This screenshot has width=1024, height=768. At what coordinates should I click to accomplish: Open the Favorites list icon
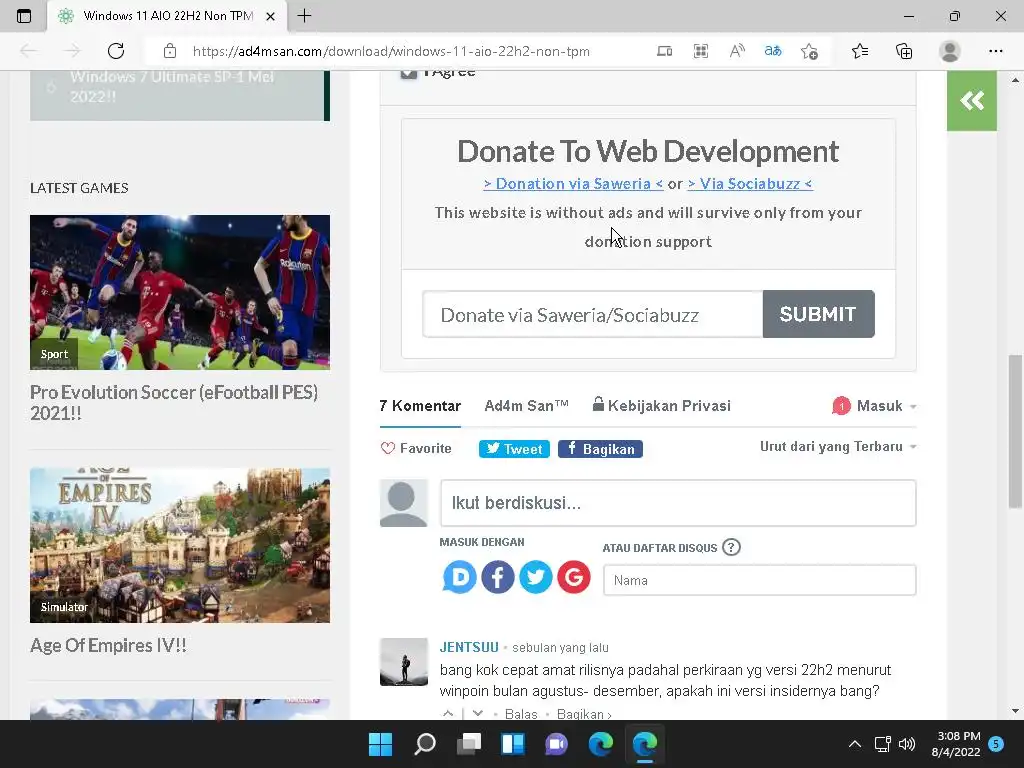coord(860,51)
